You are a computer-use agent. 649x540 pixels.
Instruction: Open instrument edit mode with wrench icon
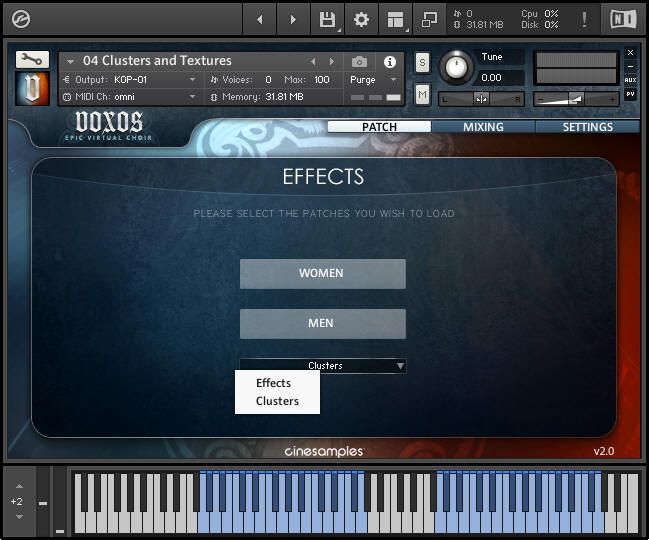(x=32, y=60)
